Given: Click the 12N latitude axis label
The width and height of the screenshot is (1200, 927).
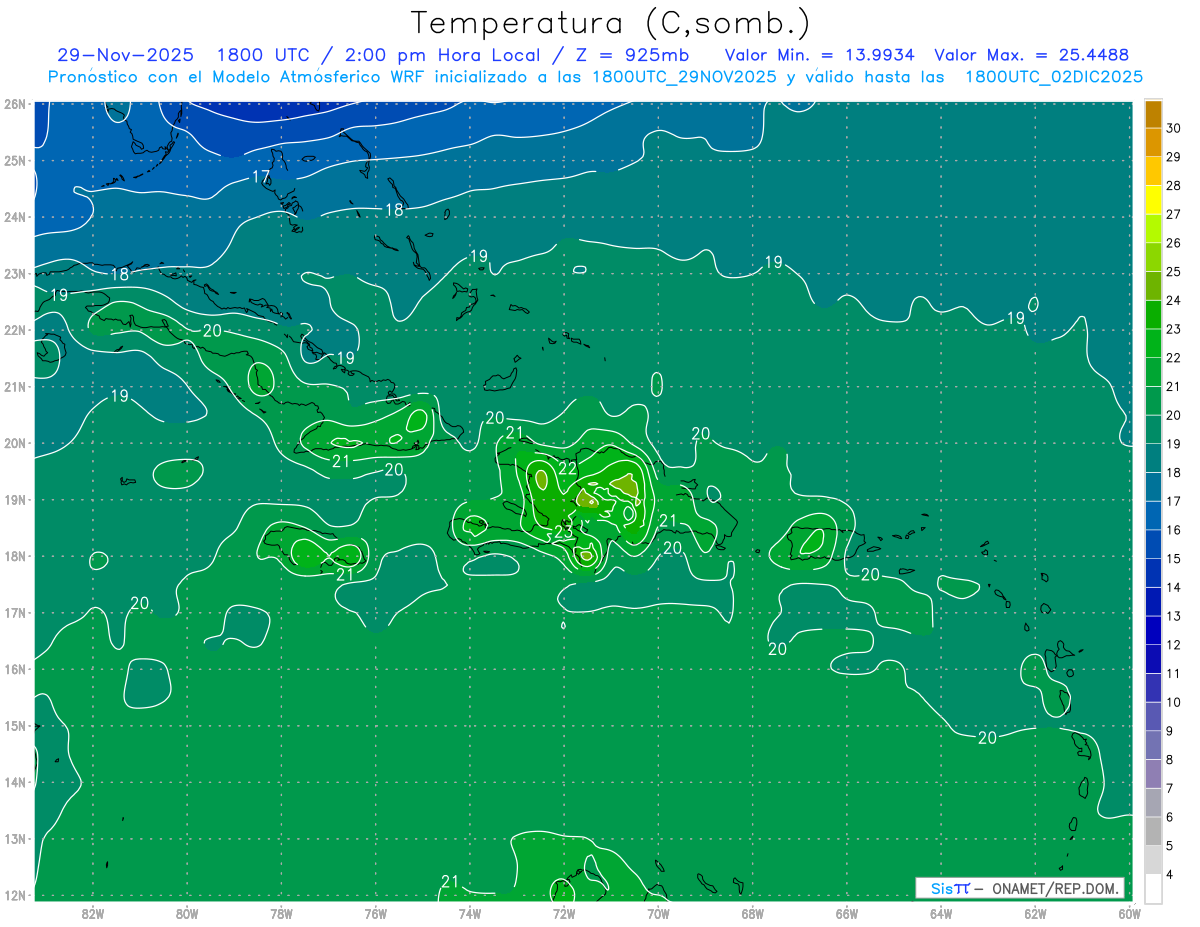Looking at the screenshot, I should 14,895.
